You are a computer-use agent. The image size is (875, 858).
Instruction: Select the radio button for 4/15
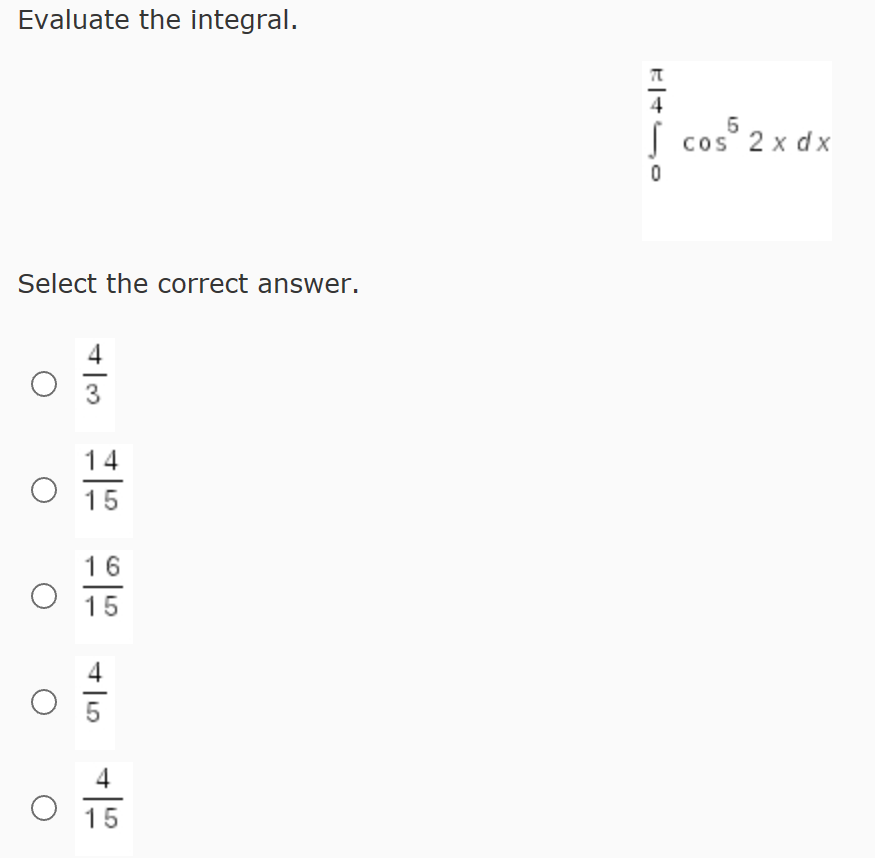click(x=44, y=810)
